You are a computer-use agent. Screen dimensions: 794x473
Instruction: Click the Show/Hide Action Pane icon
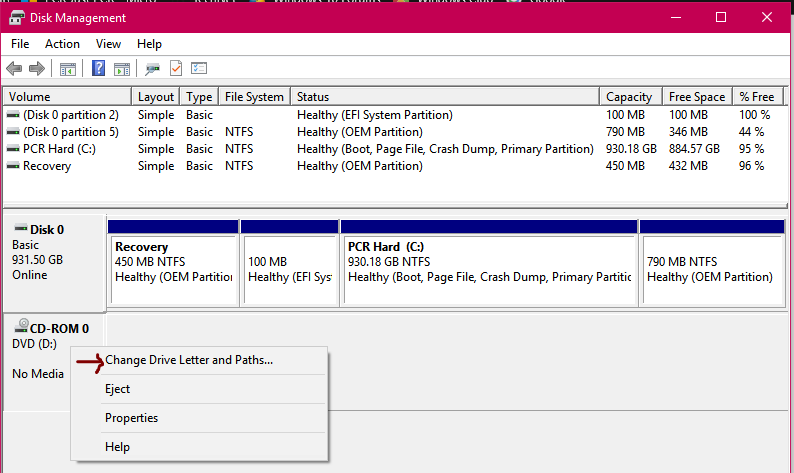tap(122, 69)
